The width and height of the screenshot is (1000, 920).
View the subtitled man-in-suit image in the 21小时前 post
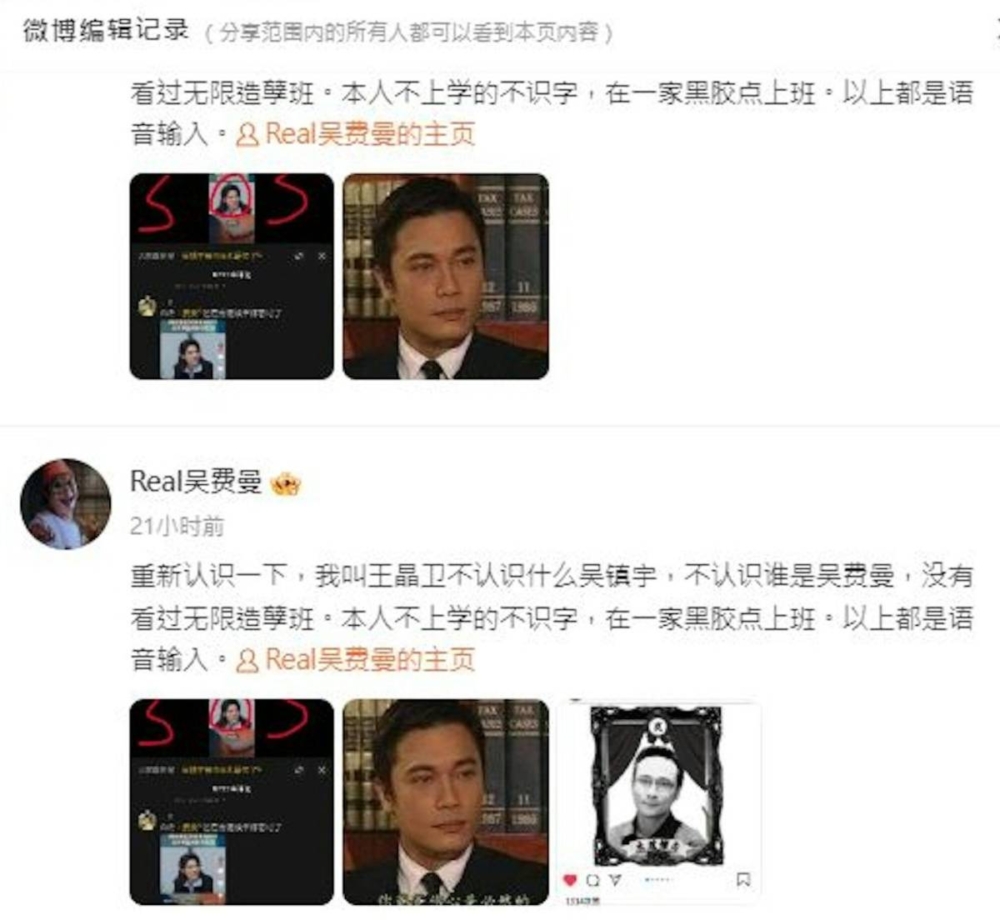[446, 802]
